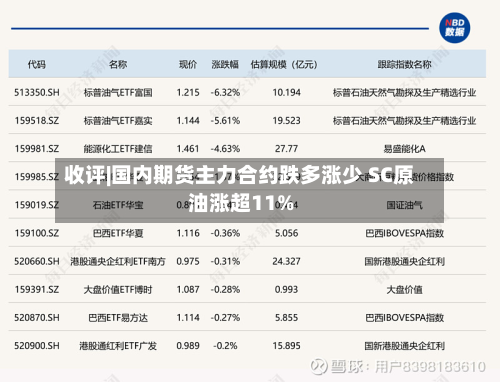Select the change value -0.31%
The height and width of the screenshot is (382, 500).
point(225,261)
